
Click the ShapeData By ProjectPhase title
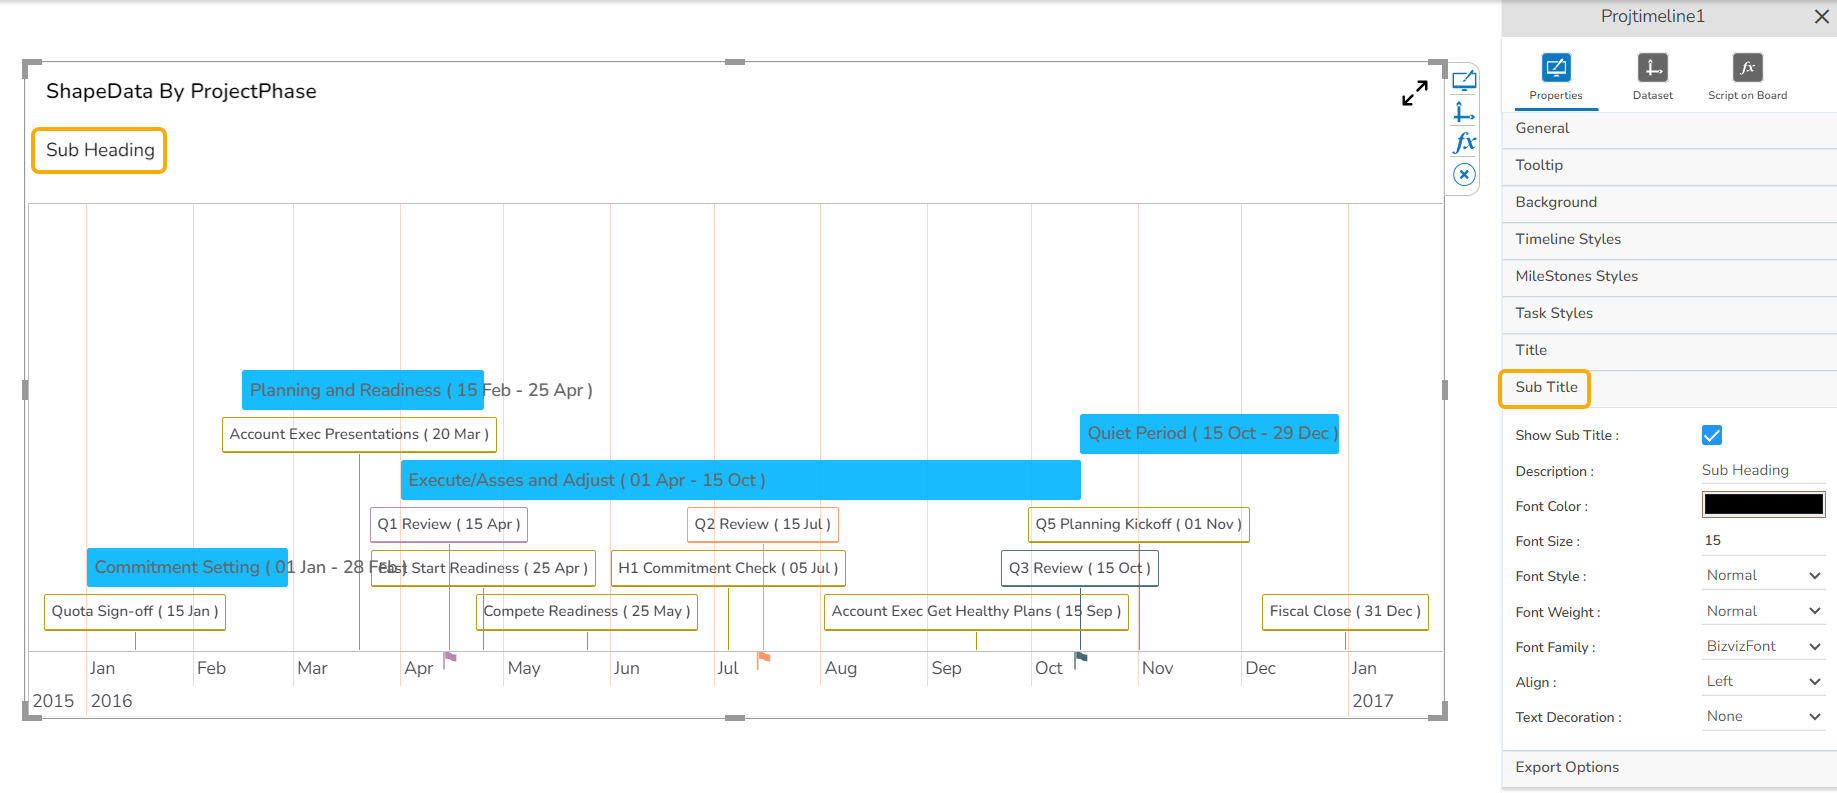click(x=181, y=91)
